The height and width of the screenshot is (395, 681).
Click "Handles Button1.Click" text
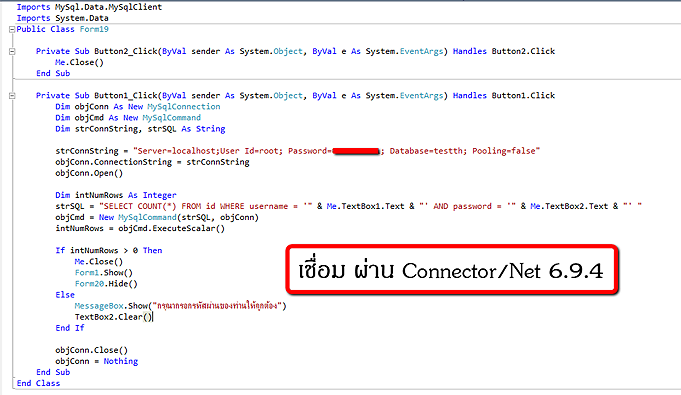(504, 96)
